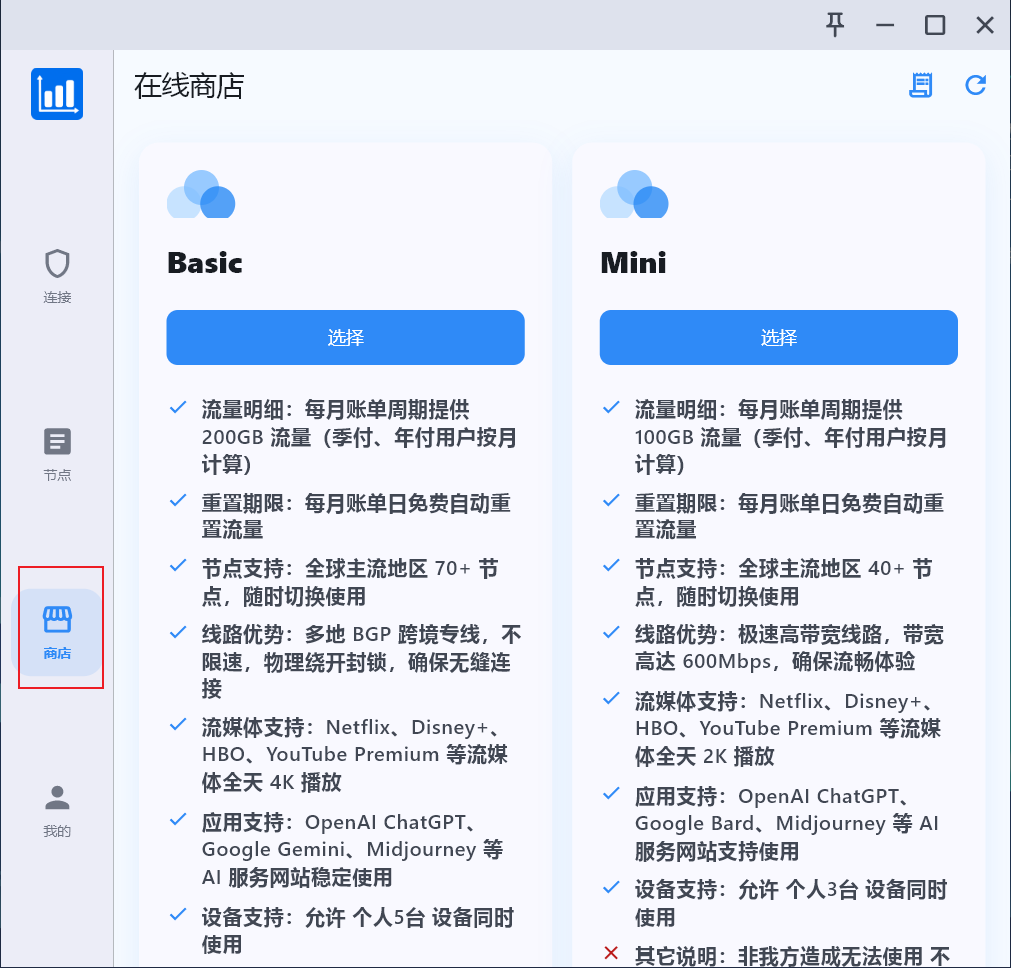Click Mini 重置期限 reset period text
Screen dimensions: 1011x968
click(x=789, y=517)
